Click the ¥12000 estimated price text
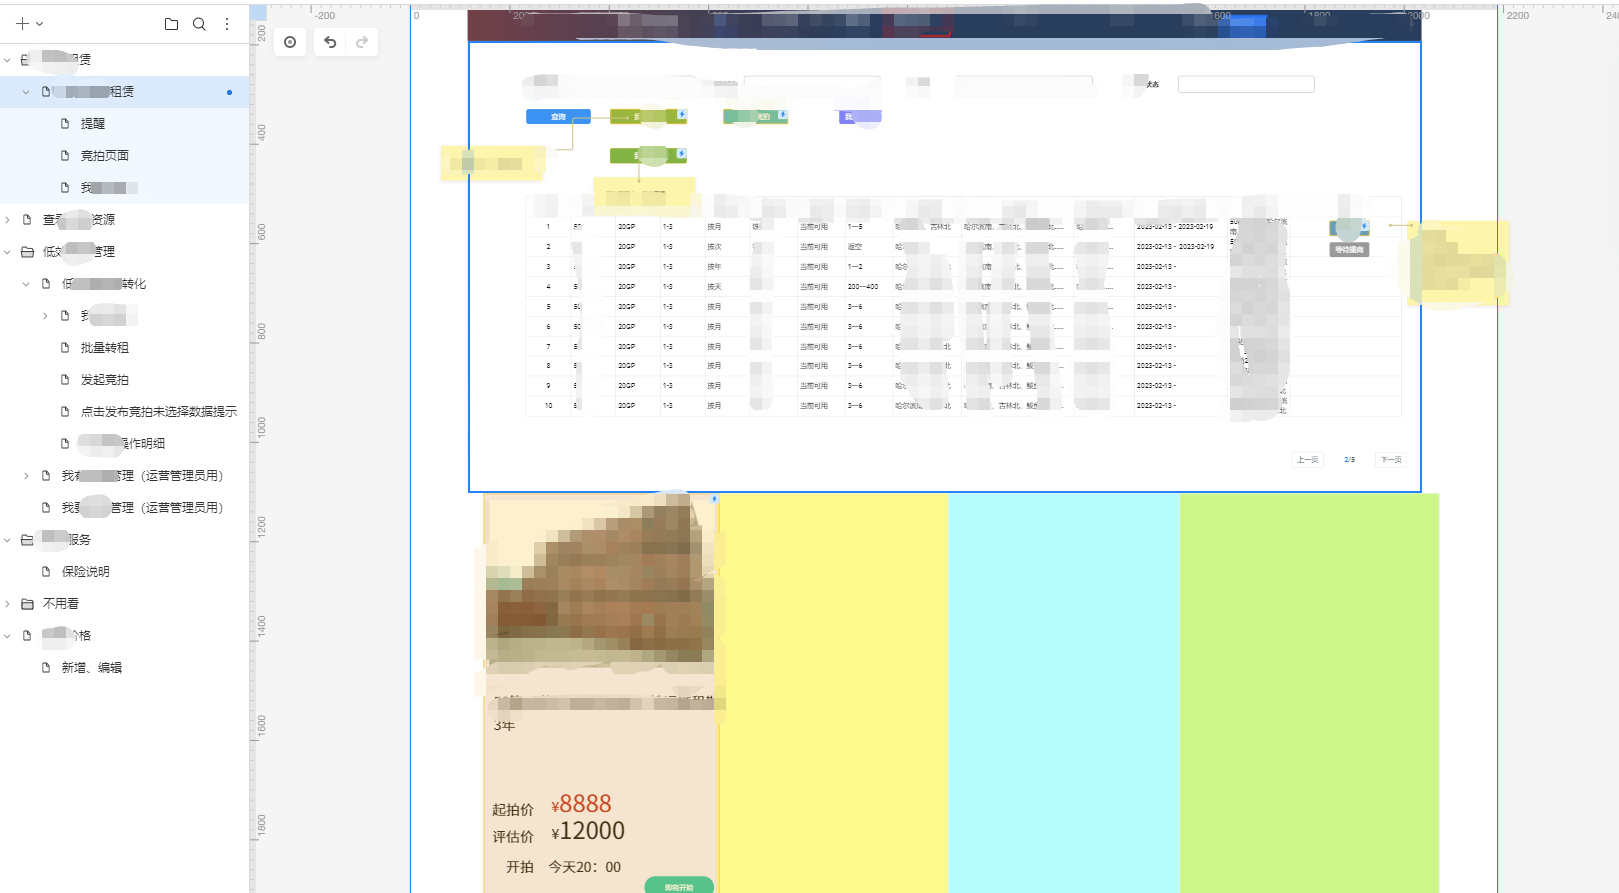 tap(588, 831)
